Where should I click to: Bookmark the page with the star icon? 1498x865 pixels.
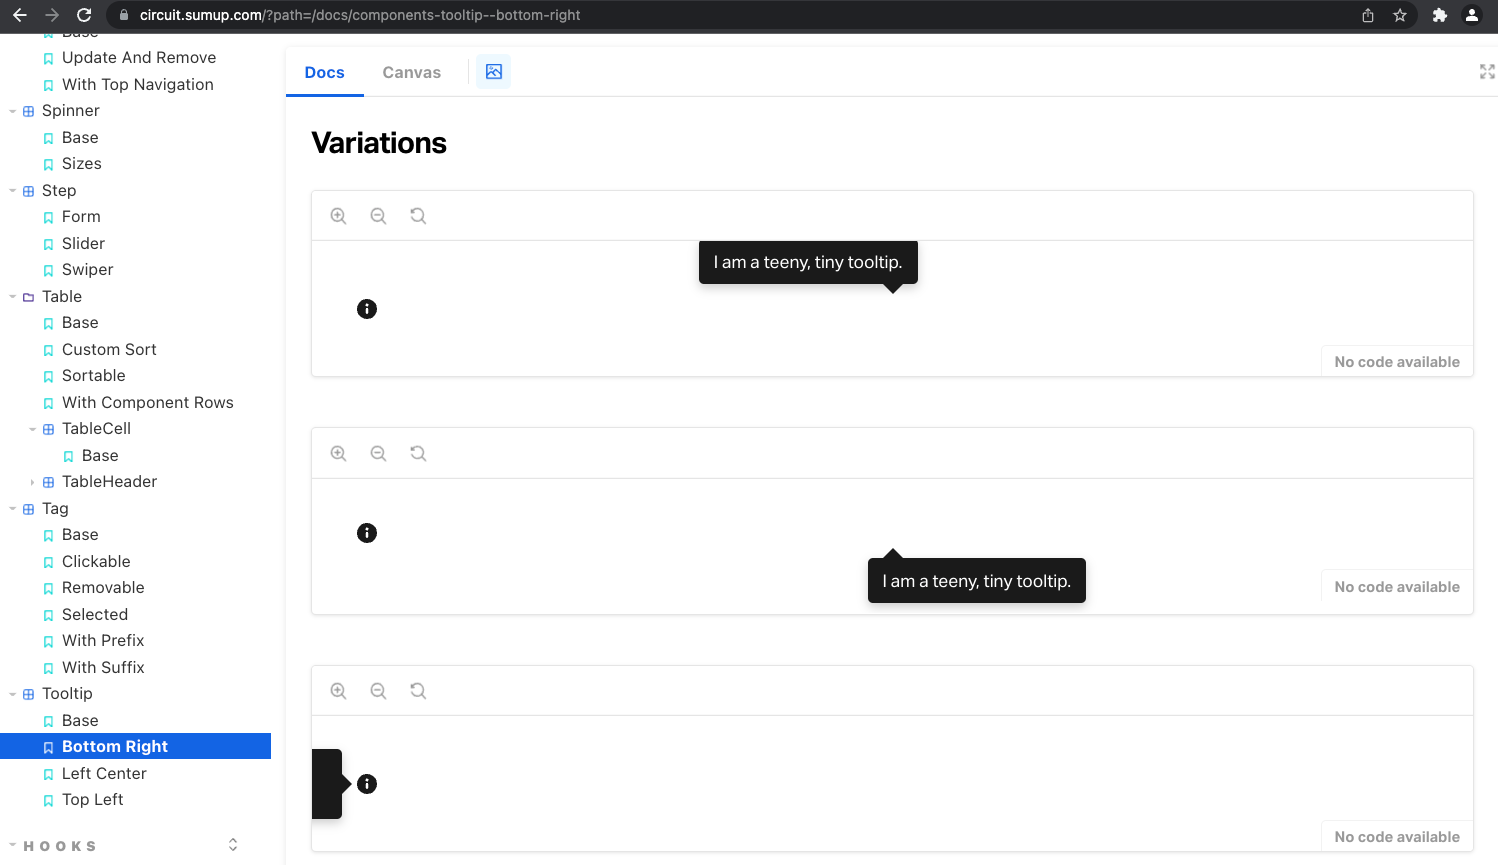[x=1400, y=15]
